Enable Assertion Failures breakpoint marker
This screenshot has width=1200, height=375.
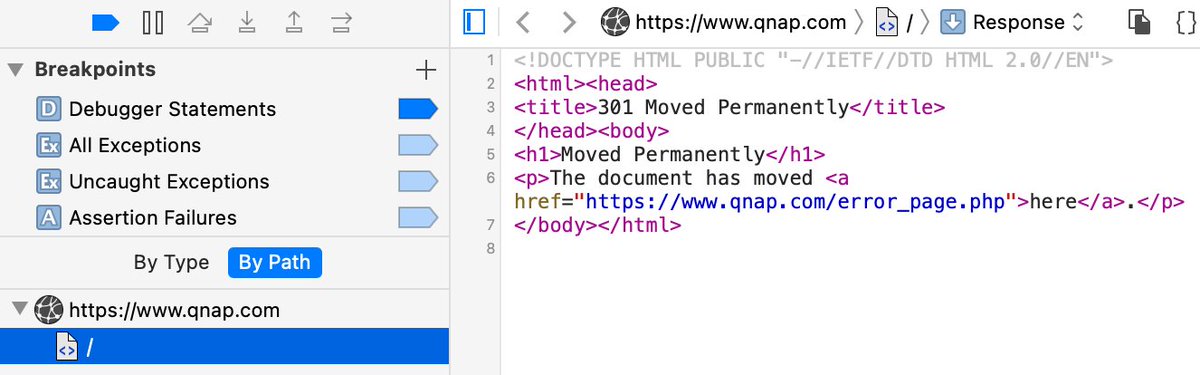click(418, 217)
